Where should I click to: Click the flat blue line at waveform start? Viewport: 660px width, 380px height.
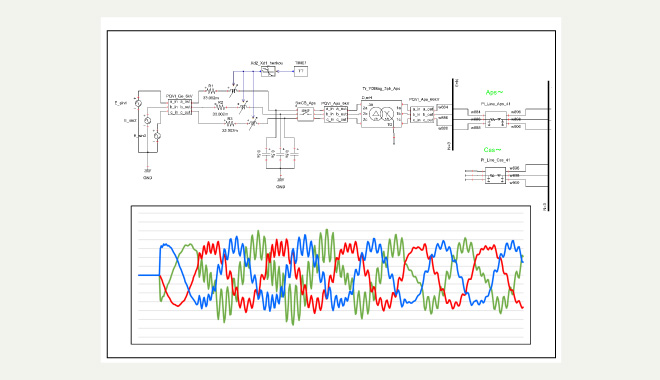point(149,275)
